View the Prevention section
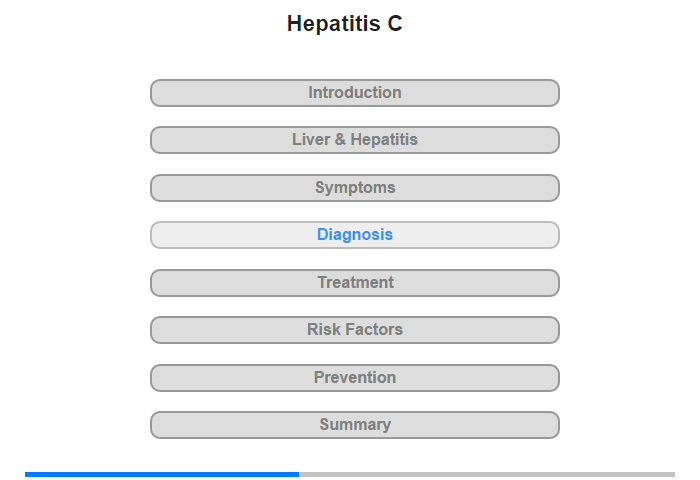Image resolution: width=700 pixels, height=480 pixels. coord(355,378)
